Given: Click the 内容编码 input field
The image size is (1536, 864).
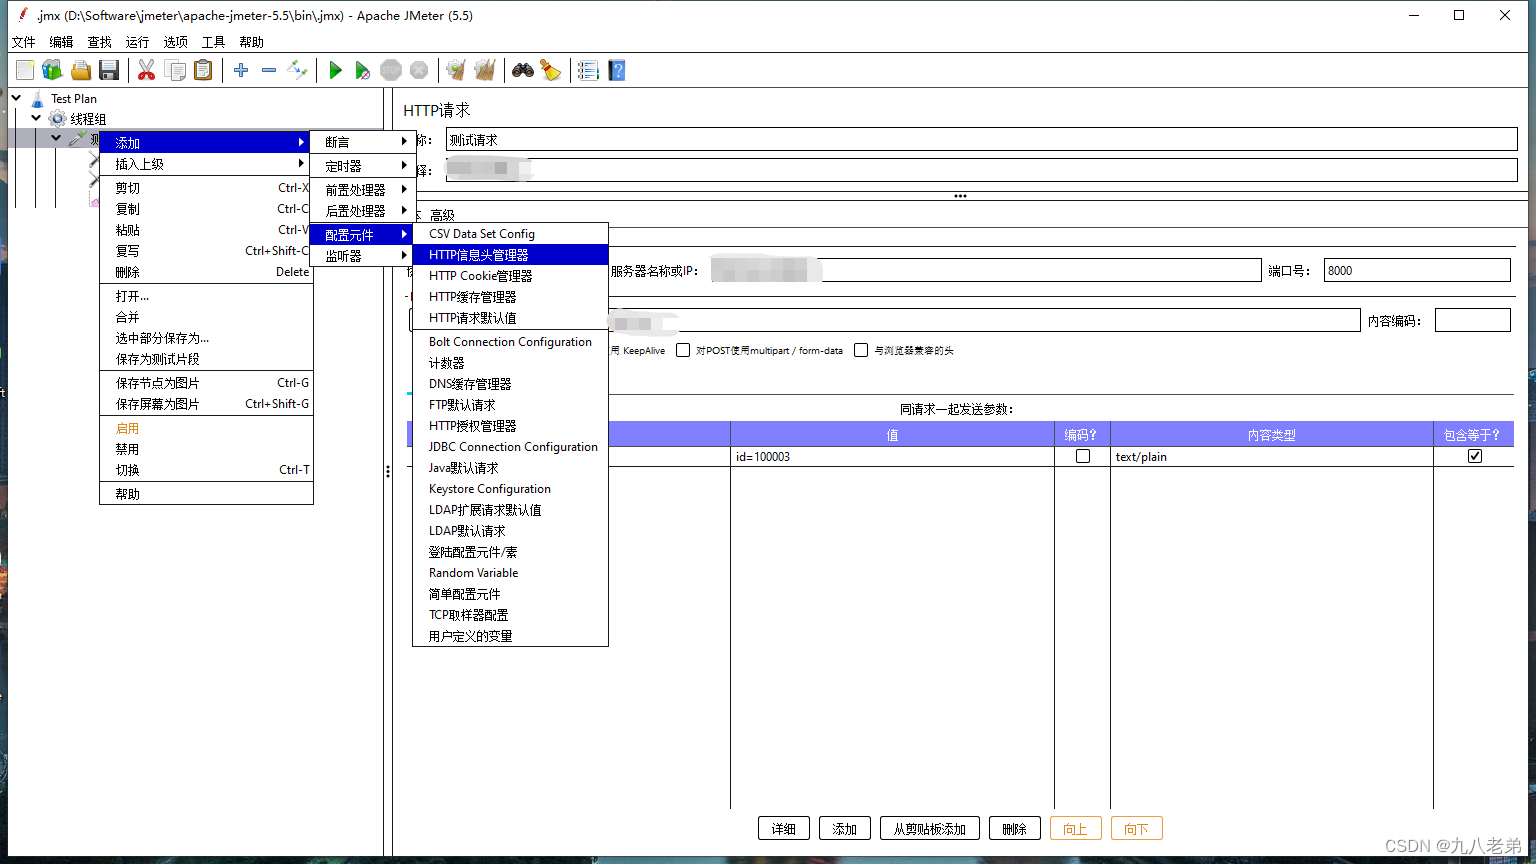Looking at the screenshot, I should [1472, 320].
